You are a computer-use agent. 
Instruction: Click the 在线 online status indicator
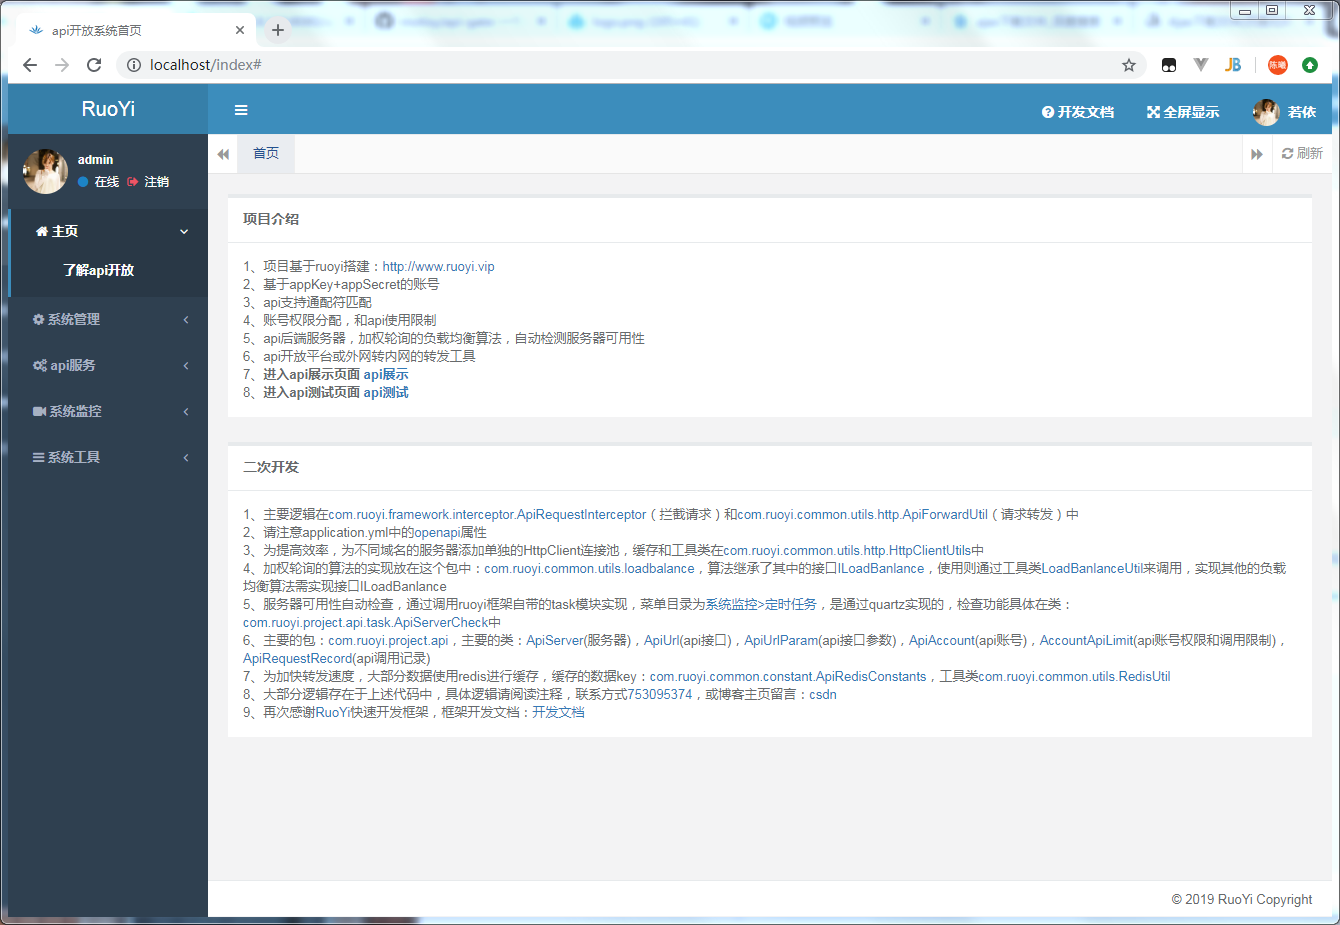click(97, 182)
